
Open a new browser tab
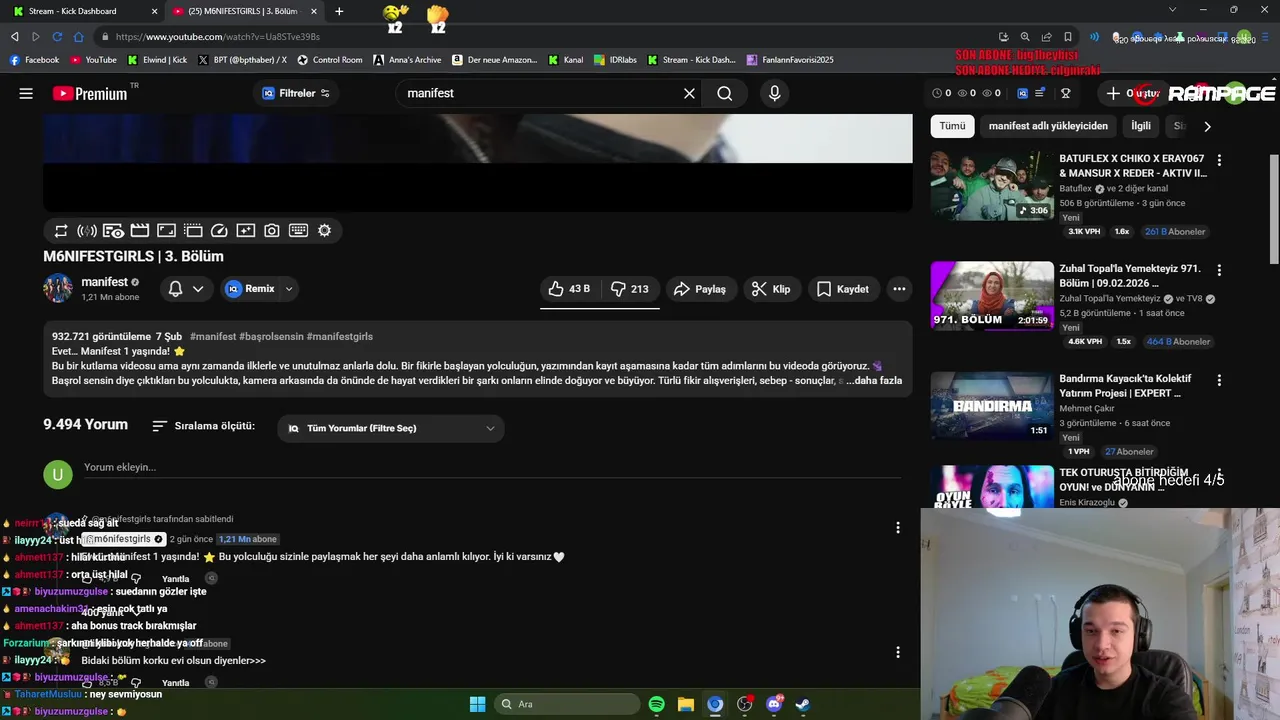tap(339, 11)
